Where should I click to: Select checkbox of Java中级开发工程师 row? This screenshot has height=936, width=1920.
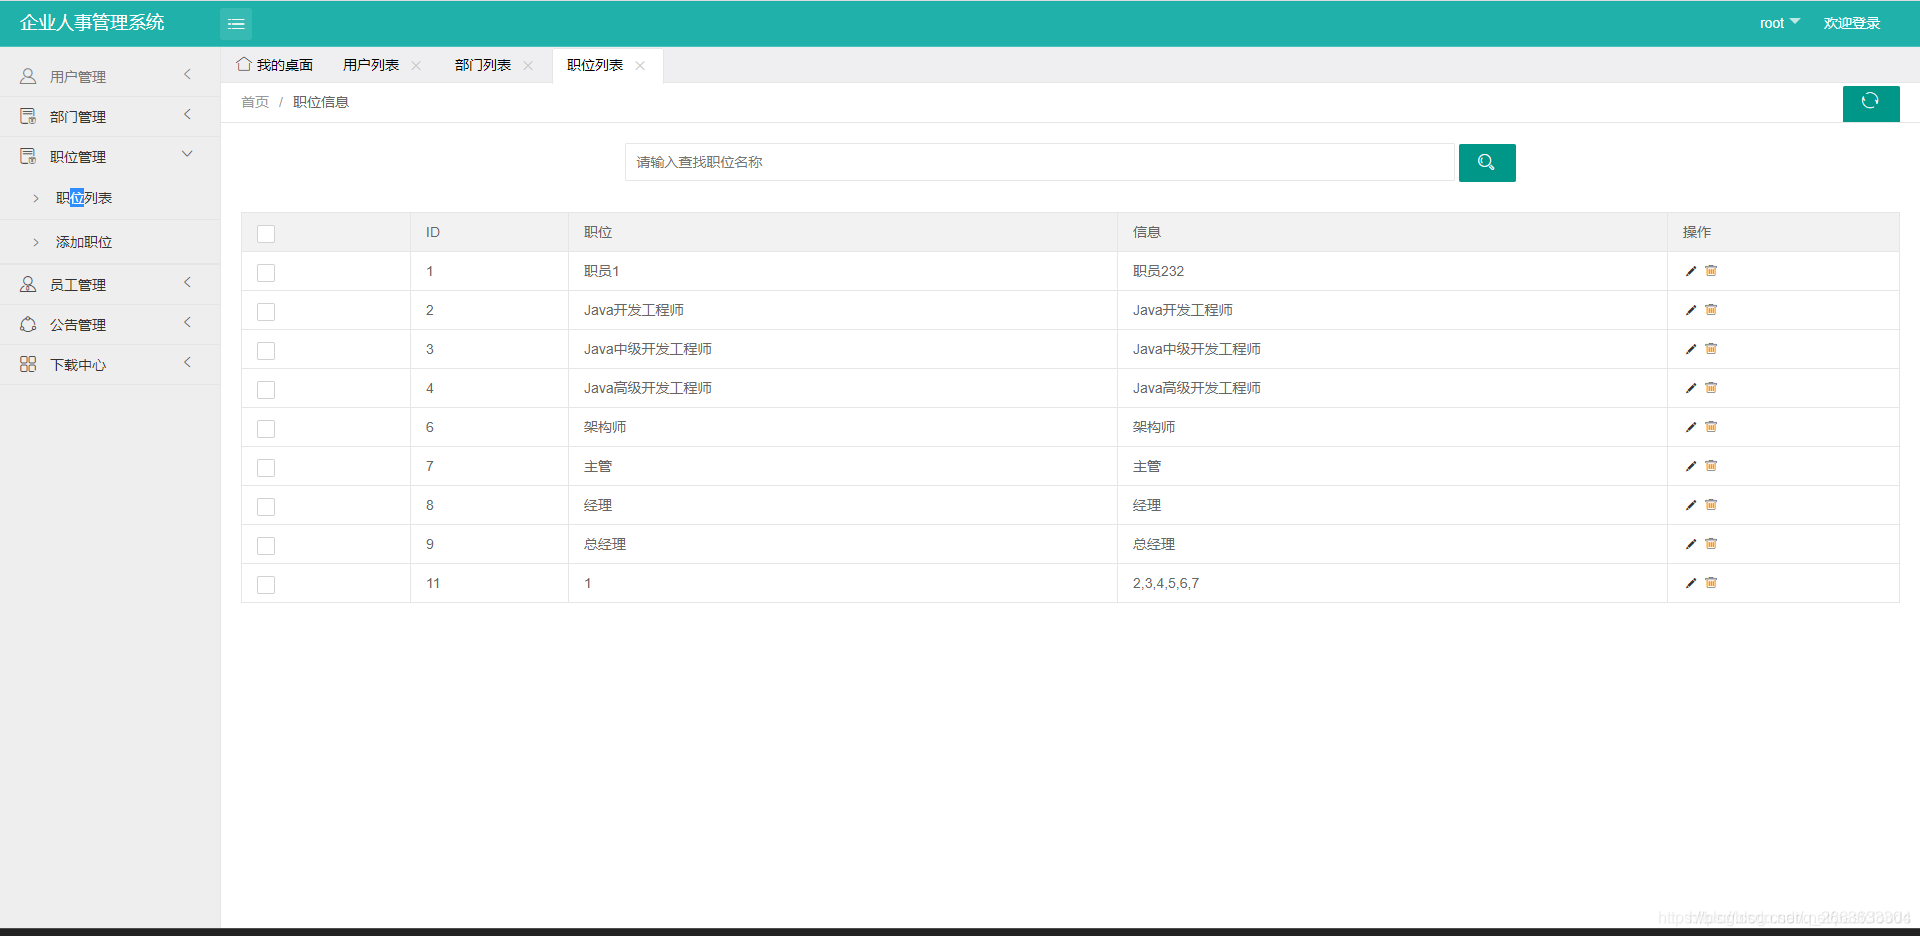tap(266, 351)
